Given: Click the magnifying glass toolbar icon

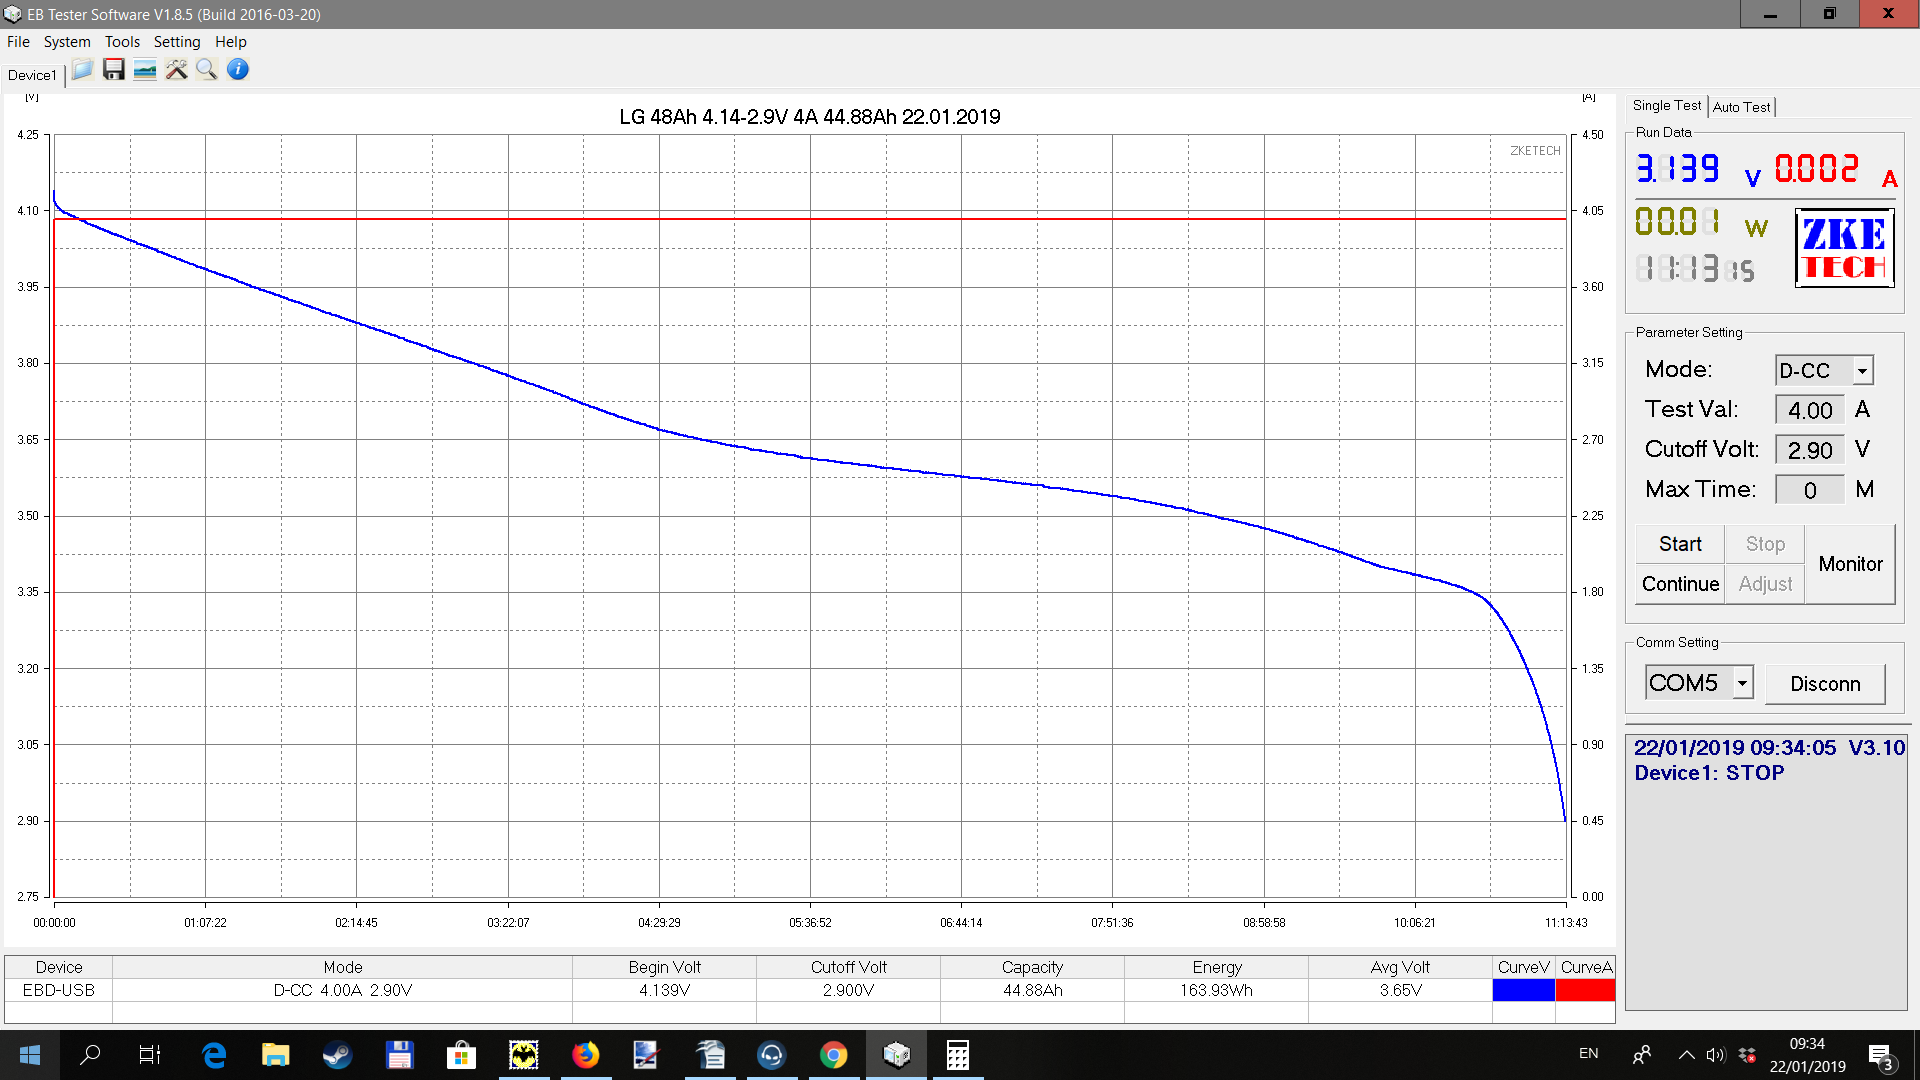Looking at the screenshot, I should point(207,70).
